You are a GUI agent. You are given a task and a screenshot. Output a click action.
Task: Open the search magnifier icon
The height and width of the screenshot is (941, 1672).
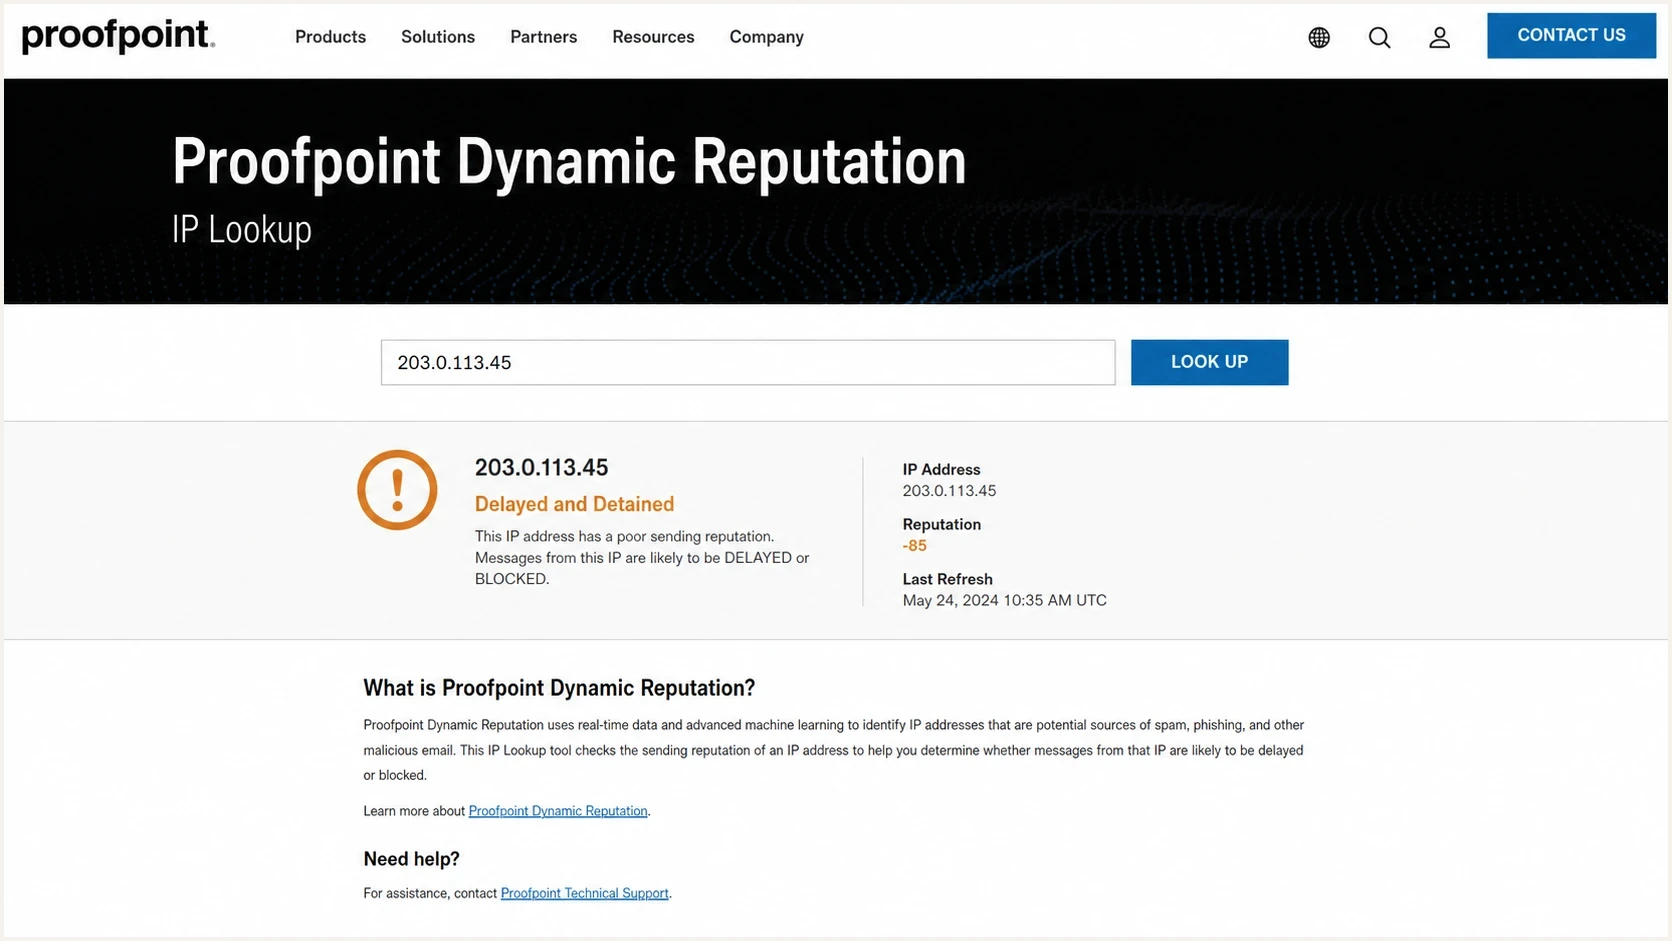(x=1379, y=37)
